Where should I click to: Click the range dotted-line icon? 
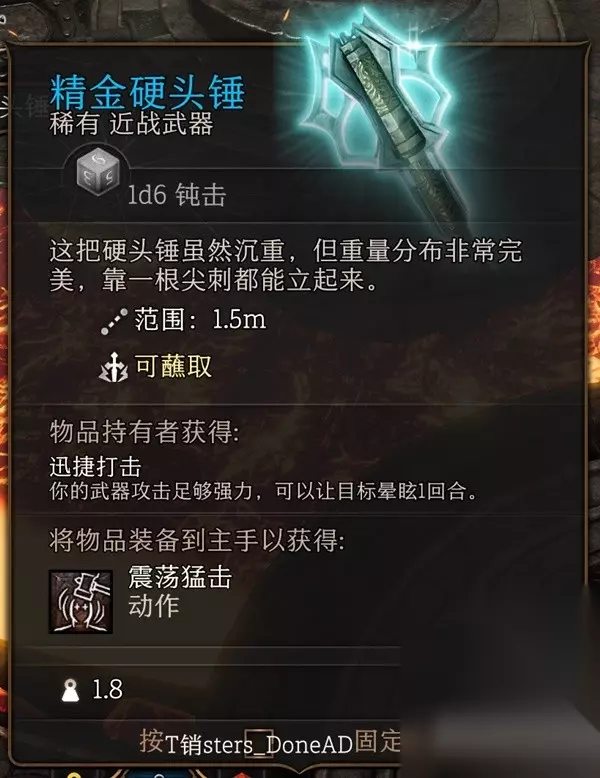[x=114, y=322]
